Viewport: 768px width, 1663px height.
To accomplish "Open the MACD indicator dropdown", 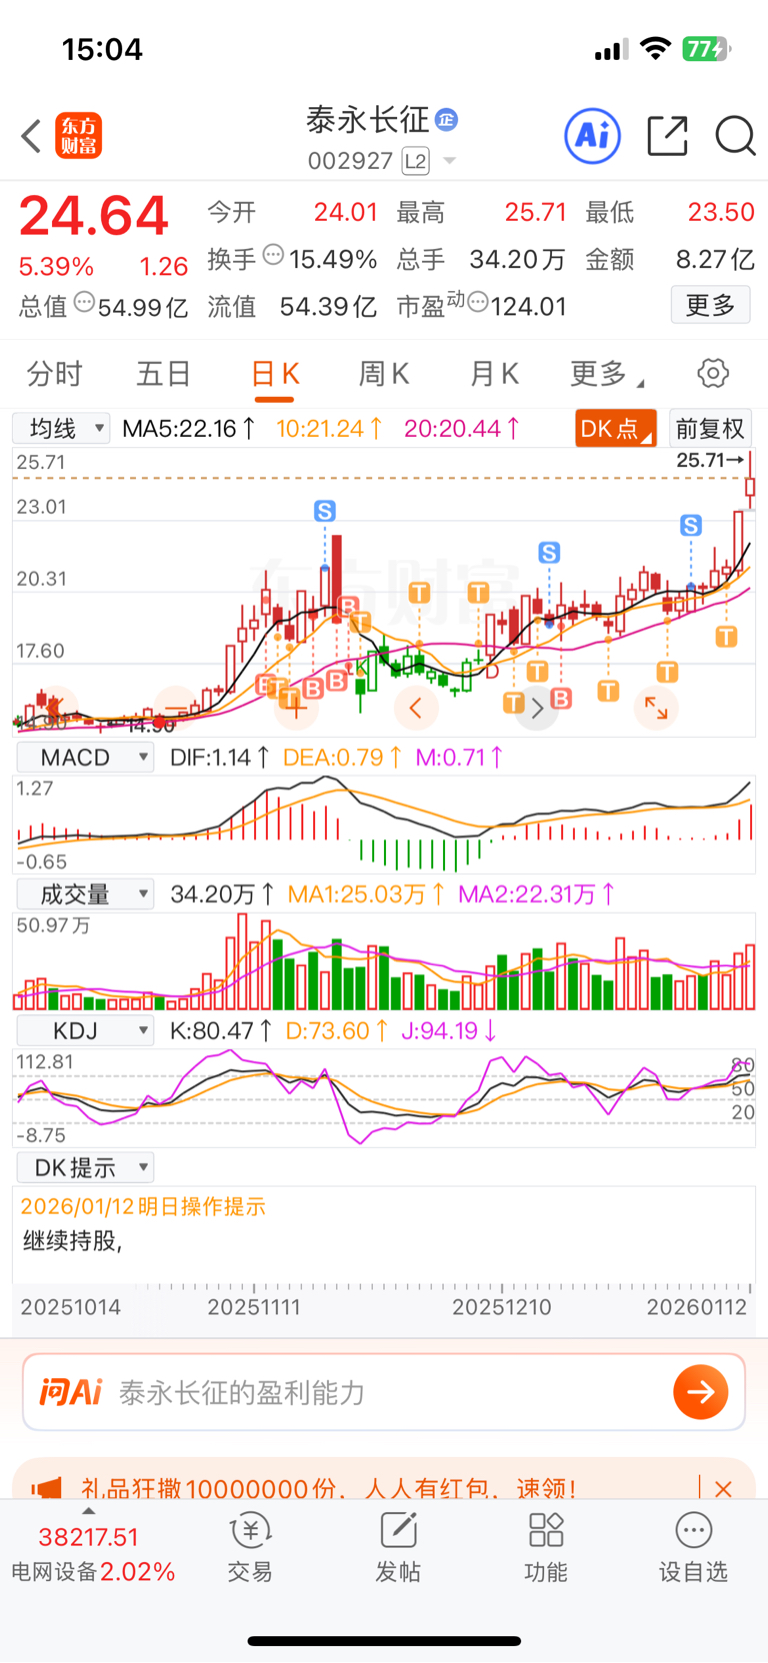I will [85, 757].
